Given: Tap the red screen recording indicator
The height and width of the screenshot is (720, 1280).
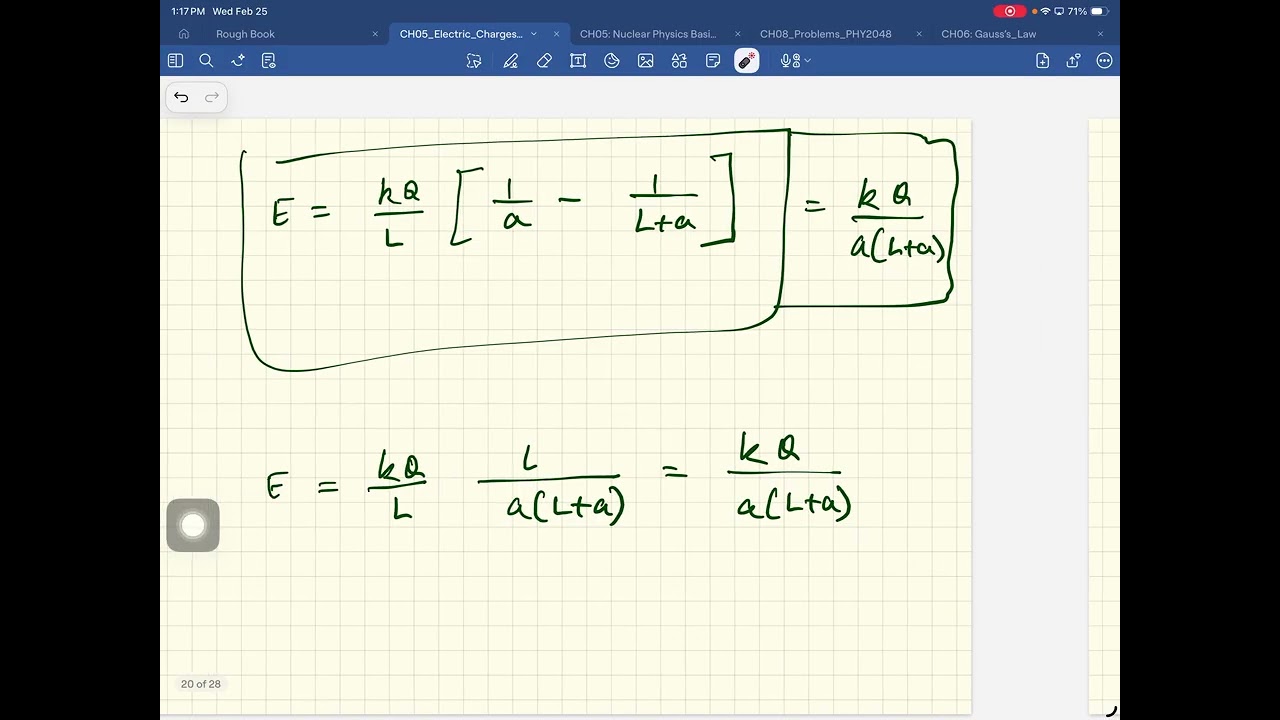Looking at the screenshot, I should 1009,11.
